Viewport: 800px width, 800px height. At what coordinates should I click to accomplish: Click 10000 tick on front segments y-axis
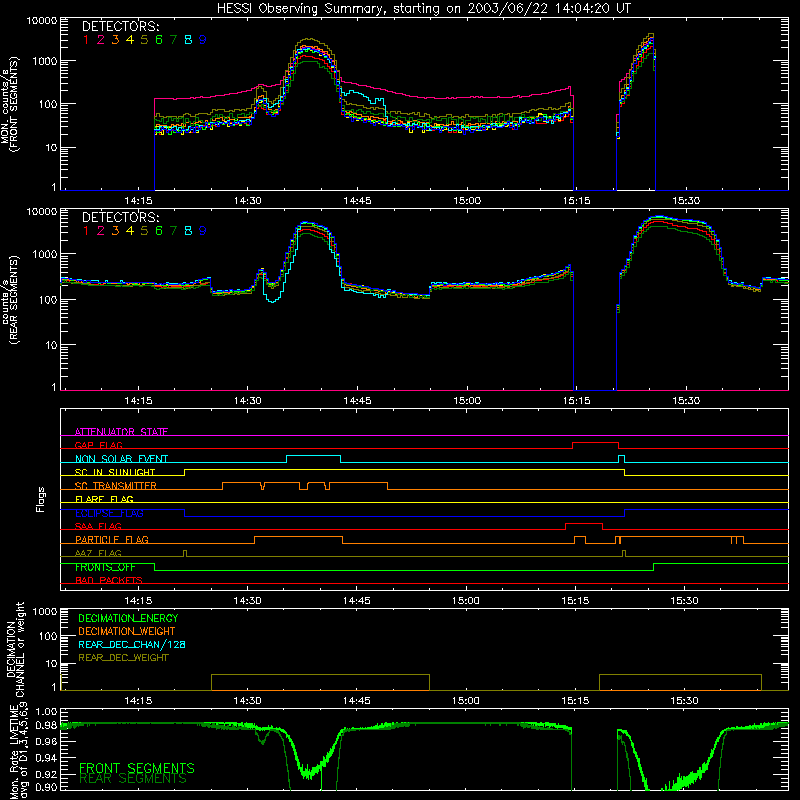click(x=42, y=21)
